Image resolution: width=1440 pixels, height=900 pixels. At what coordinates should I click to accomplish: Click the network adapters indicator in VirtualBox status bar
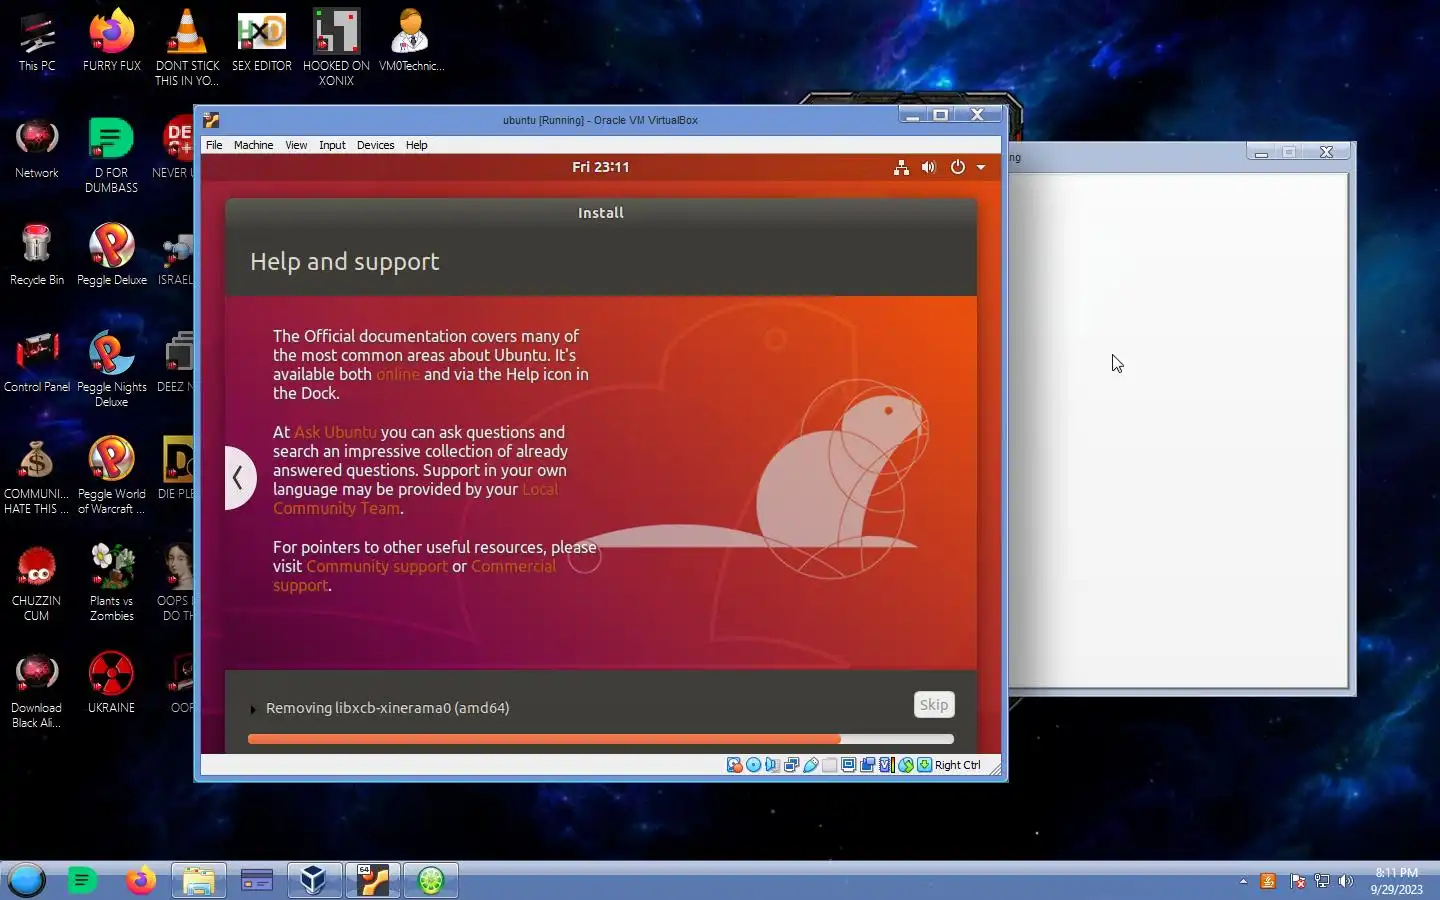(x=791, y=765)
